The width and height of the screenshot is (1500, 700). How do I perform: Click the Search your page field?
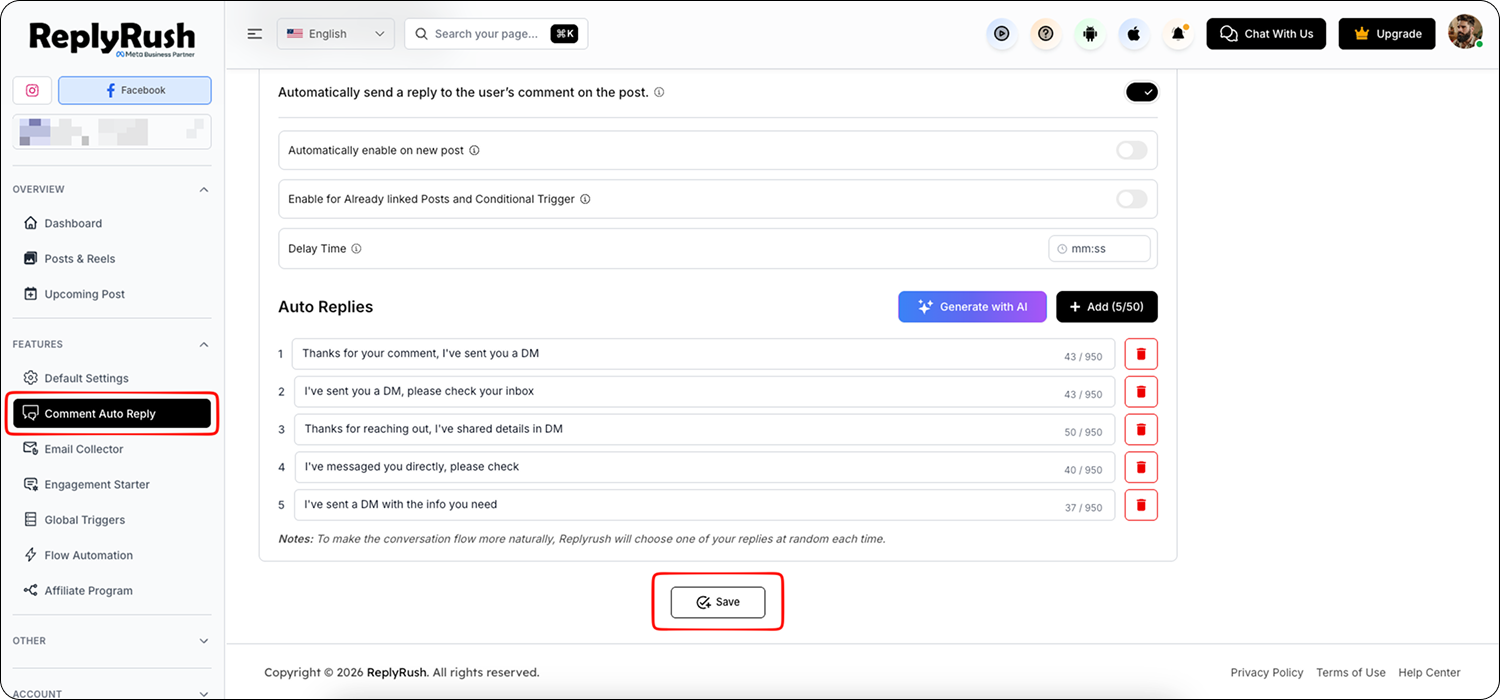[x=496, y=34]
